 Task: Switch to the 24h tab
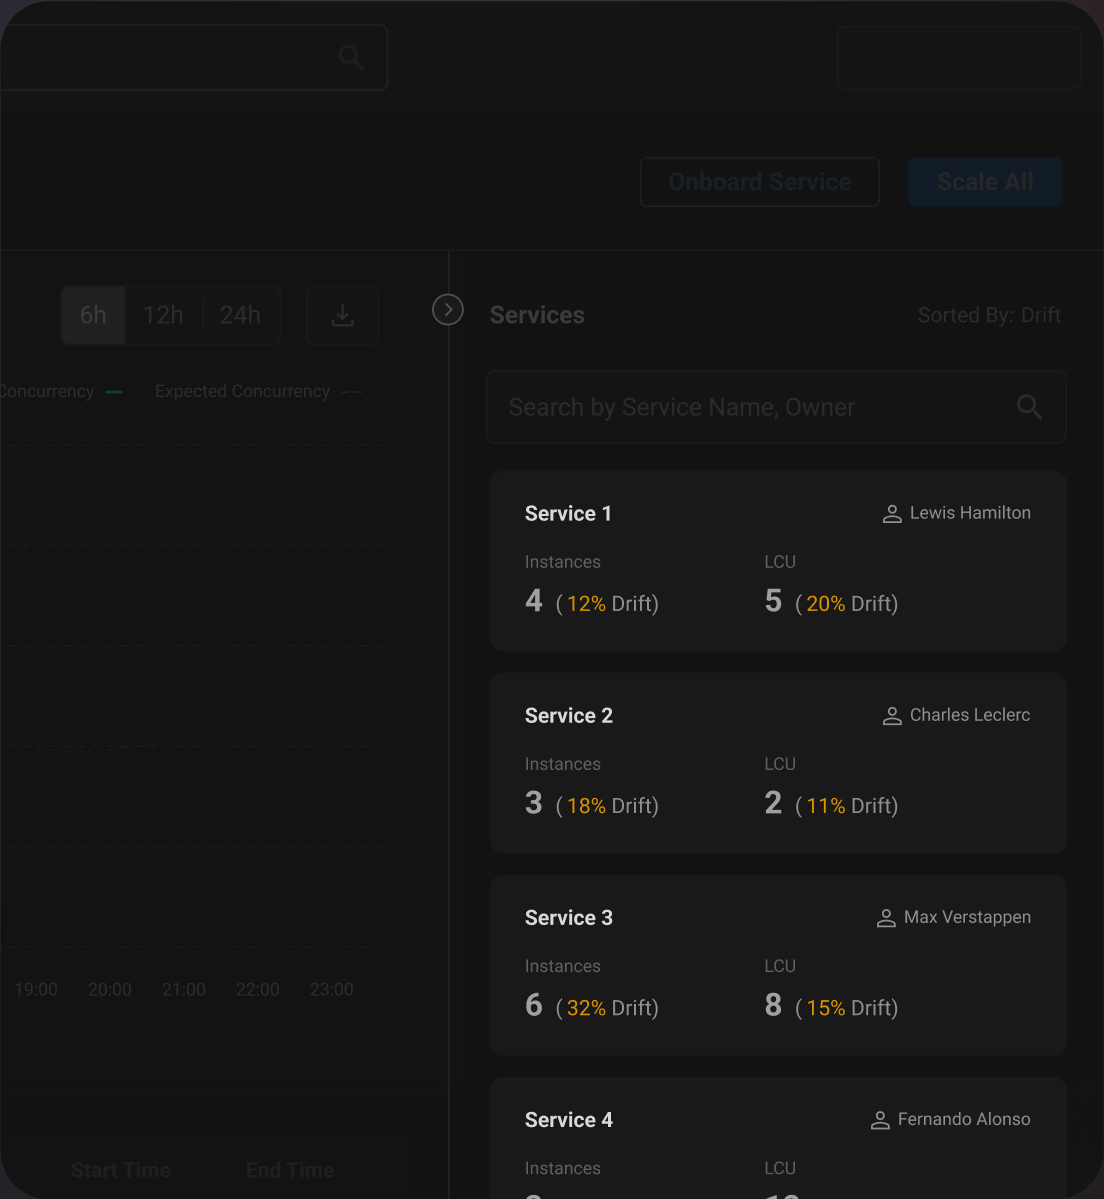(240, 315)
